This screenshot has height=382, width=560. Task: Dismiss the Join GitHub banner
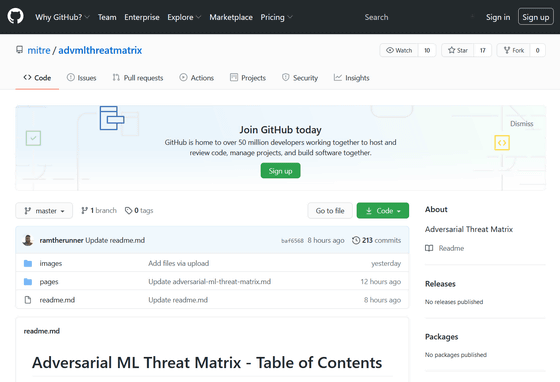tap(521, 124)
